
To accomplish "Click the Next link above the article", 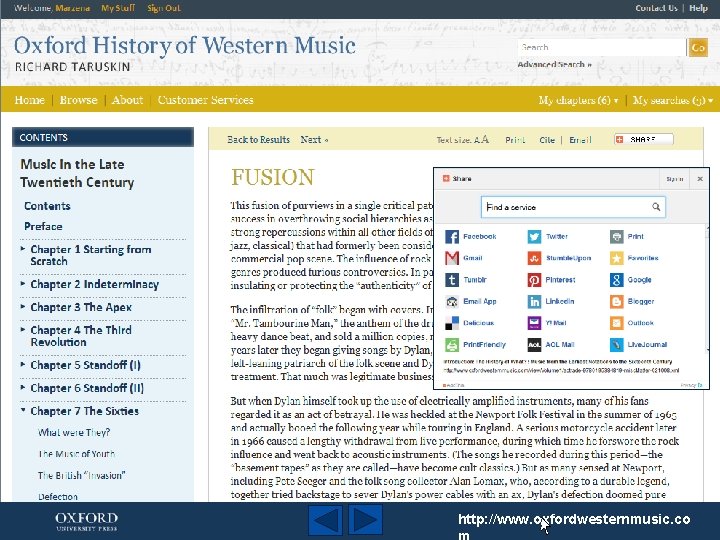I will 314,140.
